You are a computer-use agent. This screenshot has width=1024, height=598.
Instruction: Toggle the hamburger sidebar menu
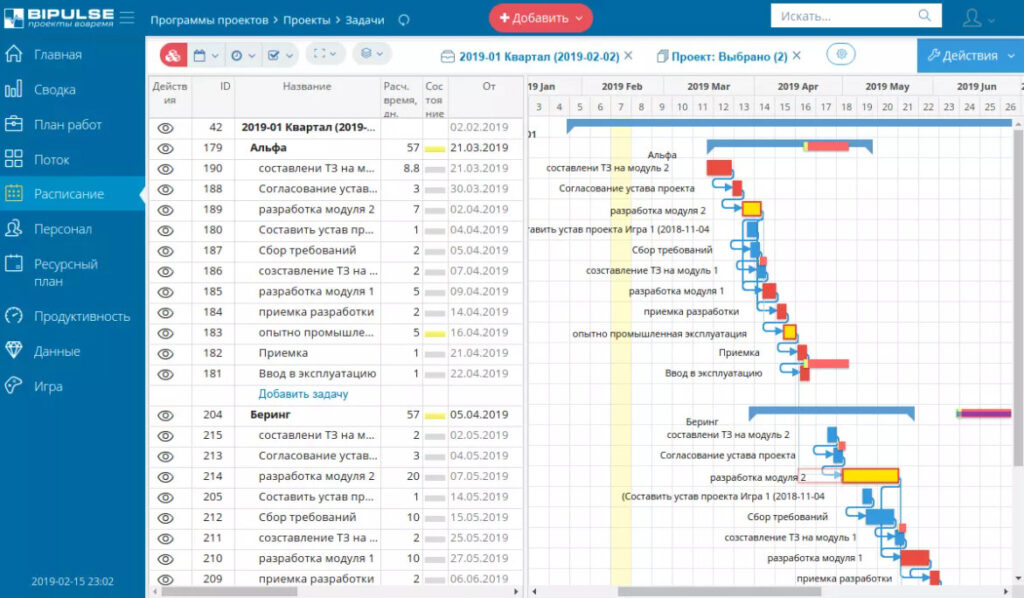click(127, 18)
